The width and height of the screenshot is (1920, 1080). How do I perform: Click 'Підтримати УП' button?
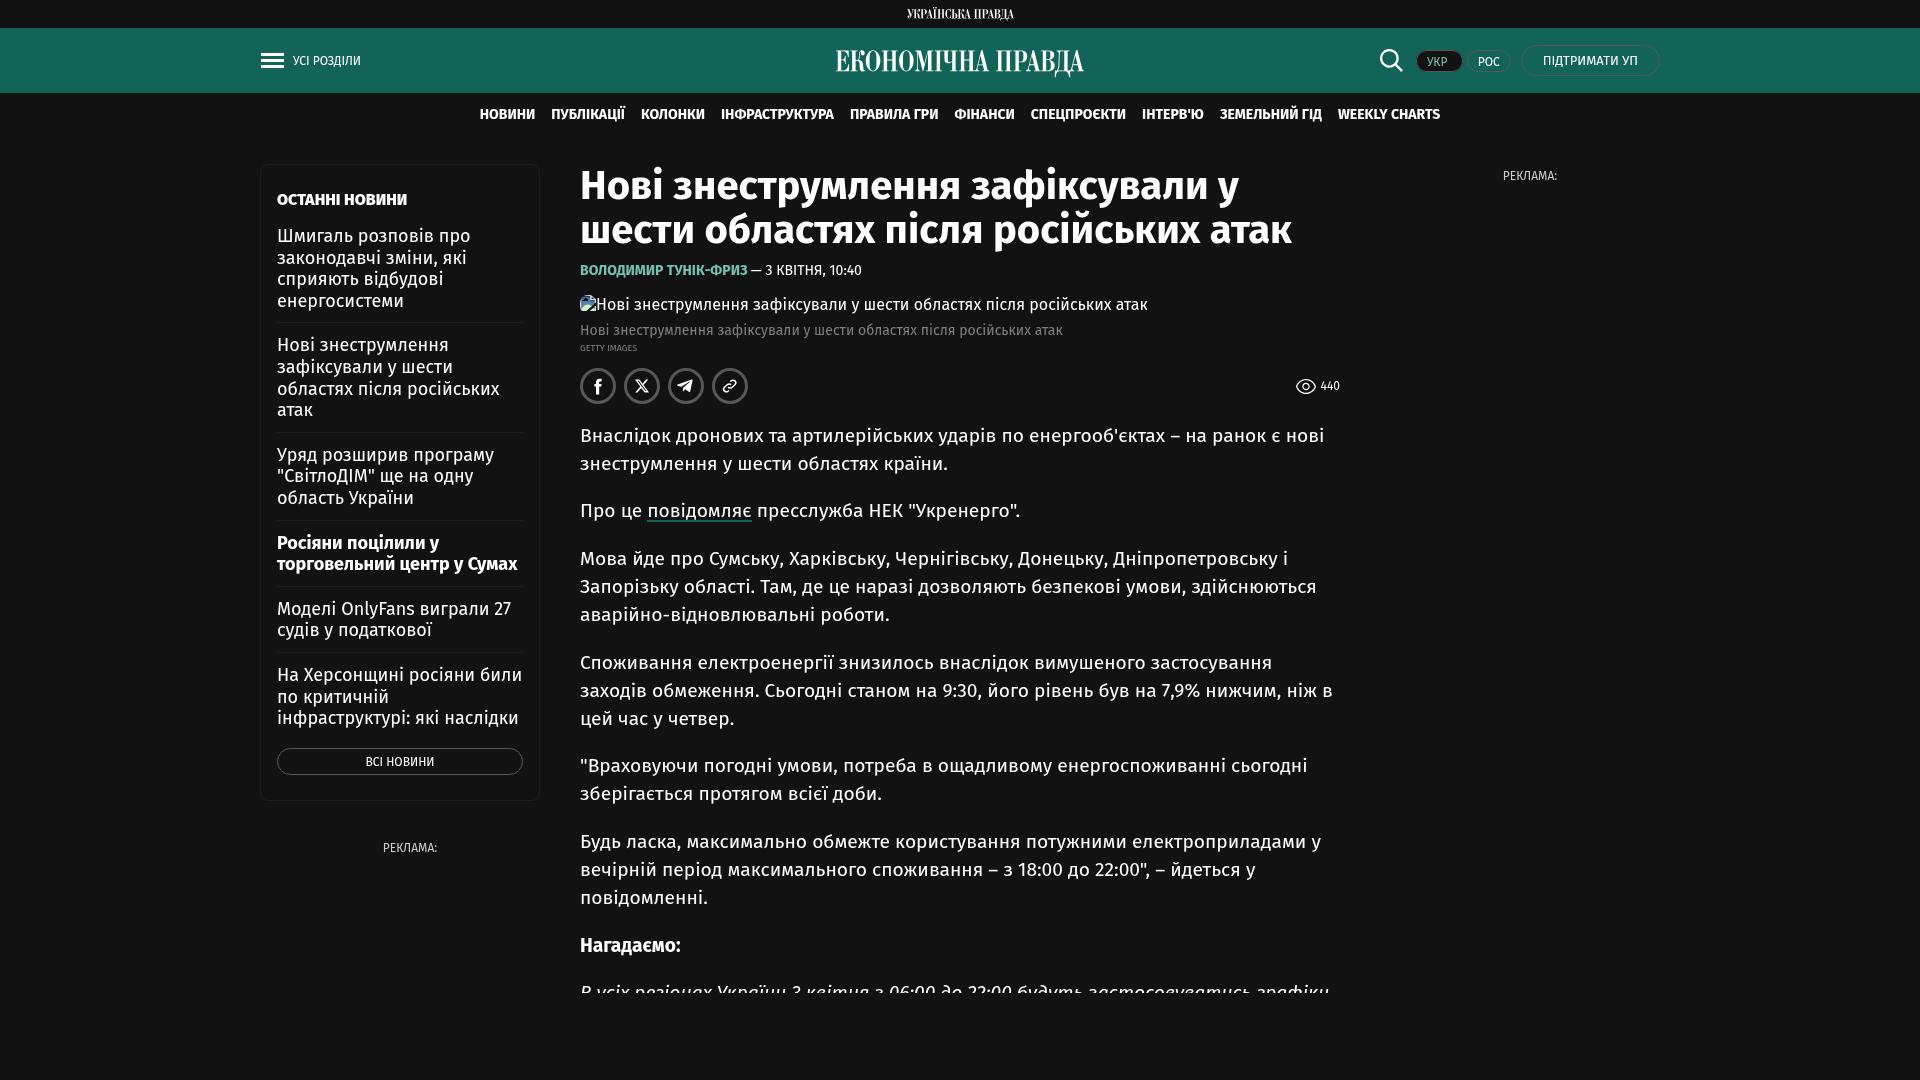coord(1590,61)
